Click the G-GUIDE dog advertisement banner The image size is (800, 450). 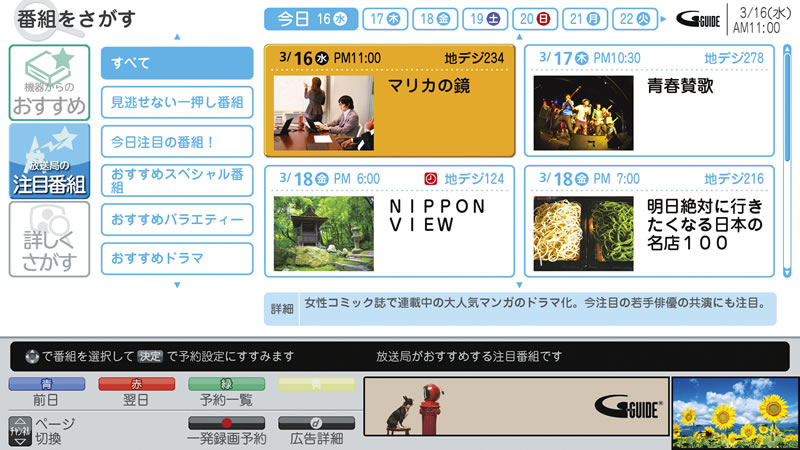(x=516, y=407)
